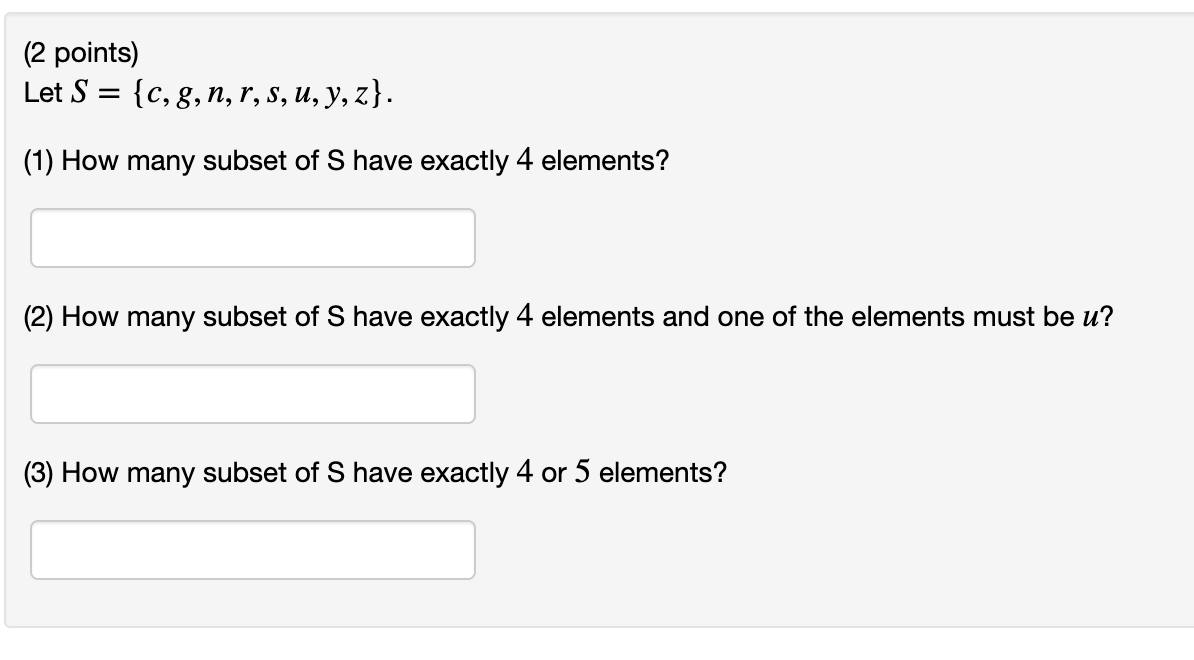The width and height of the screenshot is (1194, 660).
Task: Click the "(2)" question number label
Action: click(38, 317)
